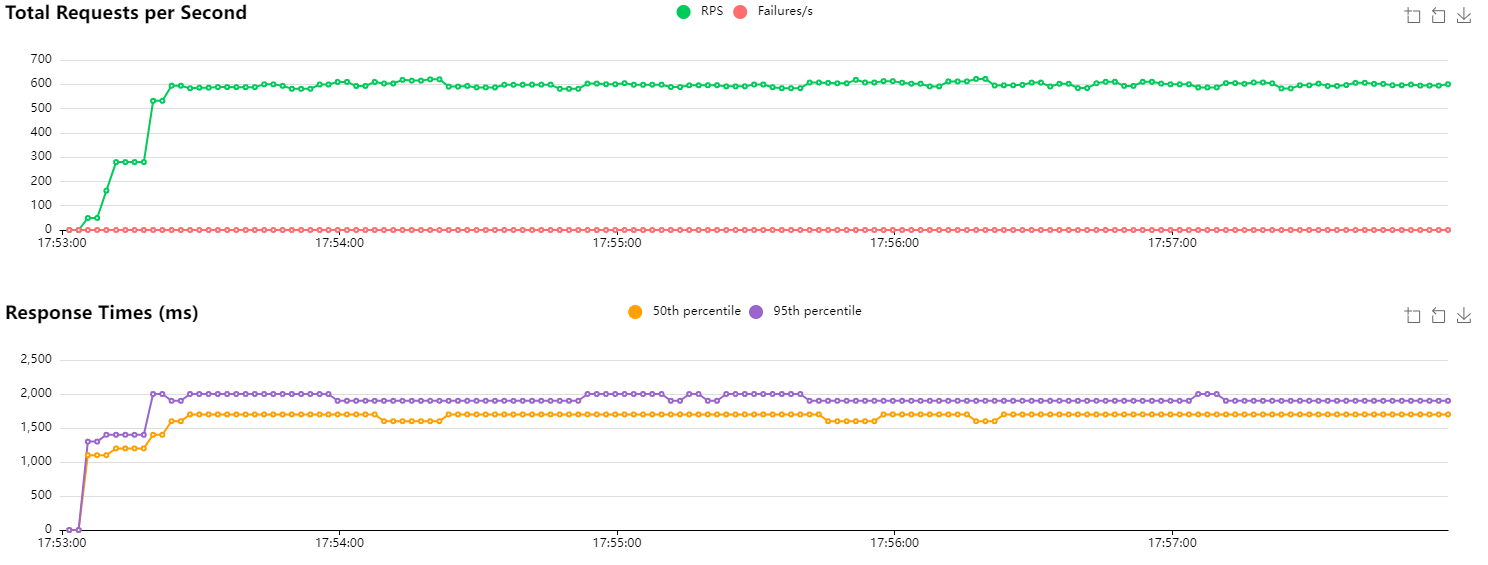Toggle the RPS series legend item
1488x565 pixels.
(x=700, y=11)
